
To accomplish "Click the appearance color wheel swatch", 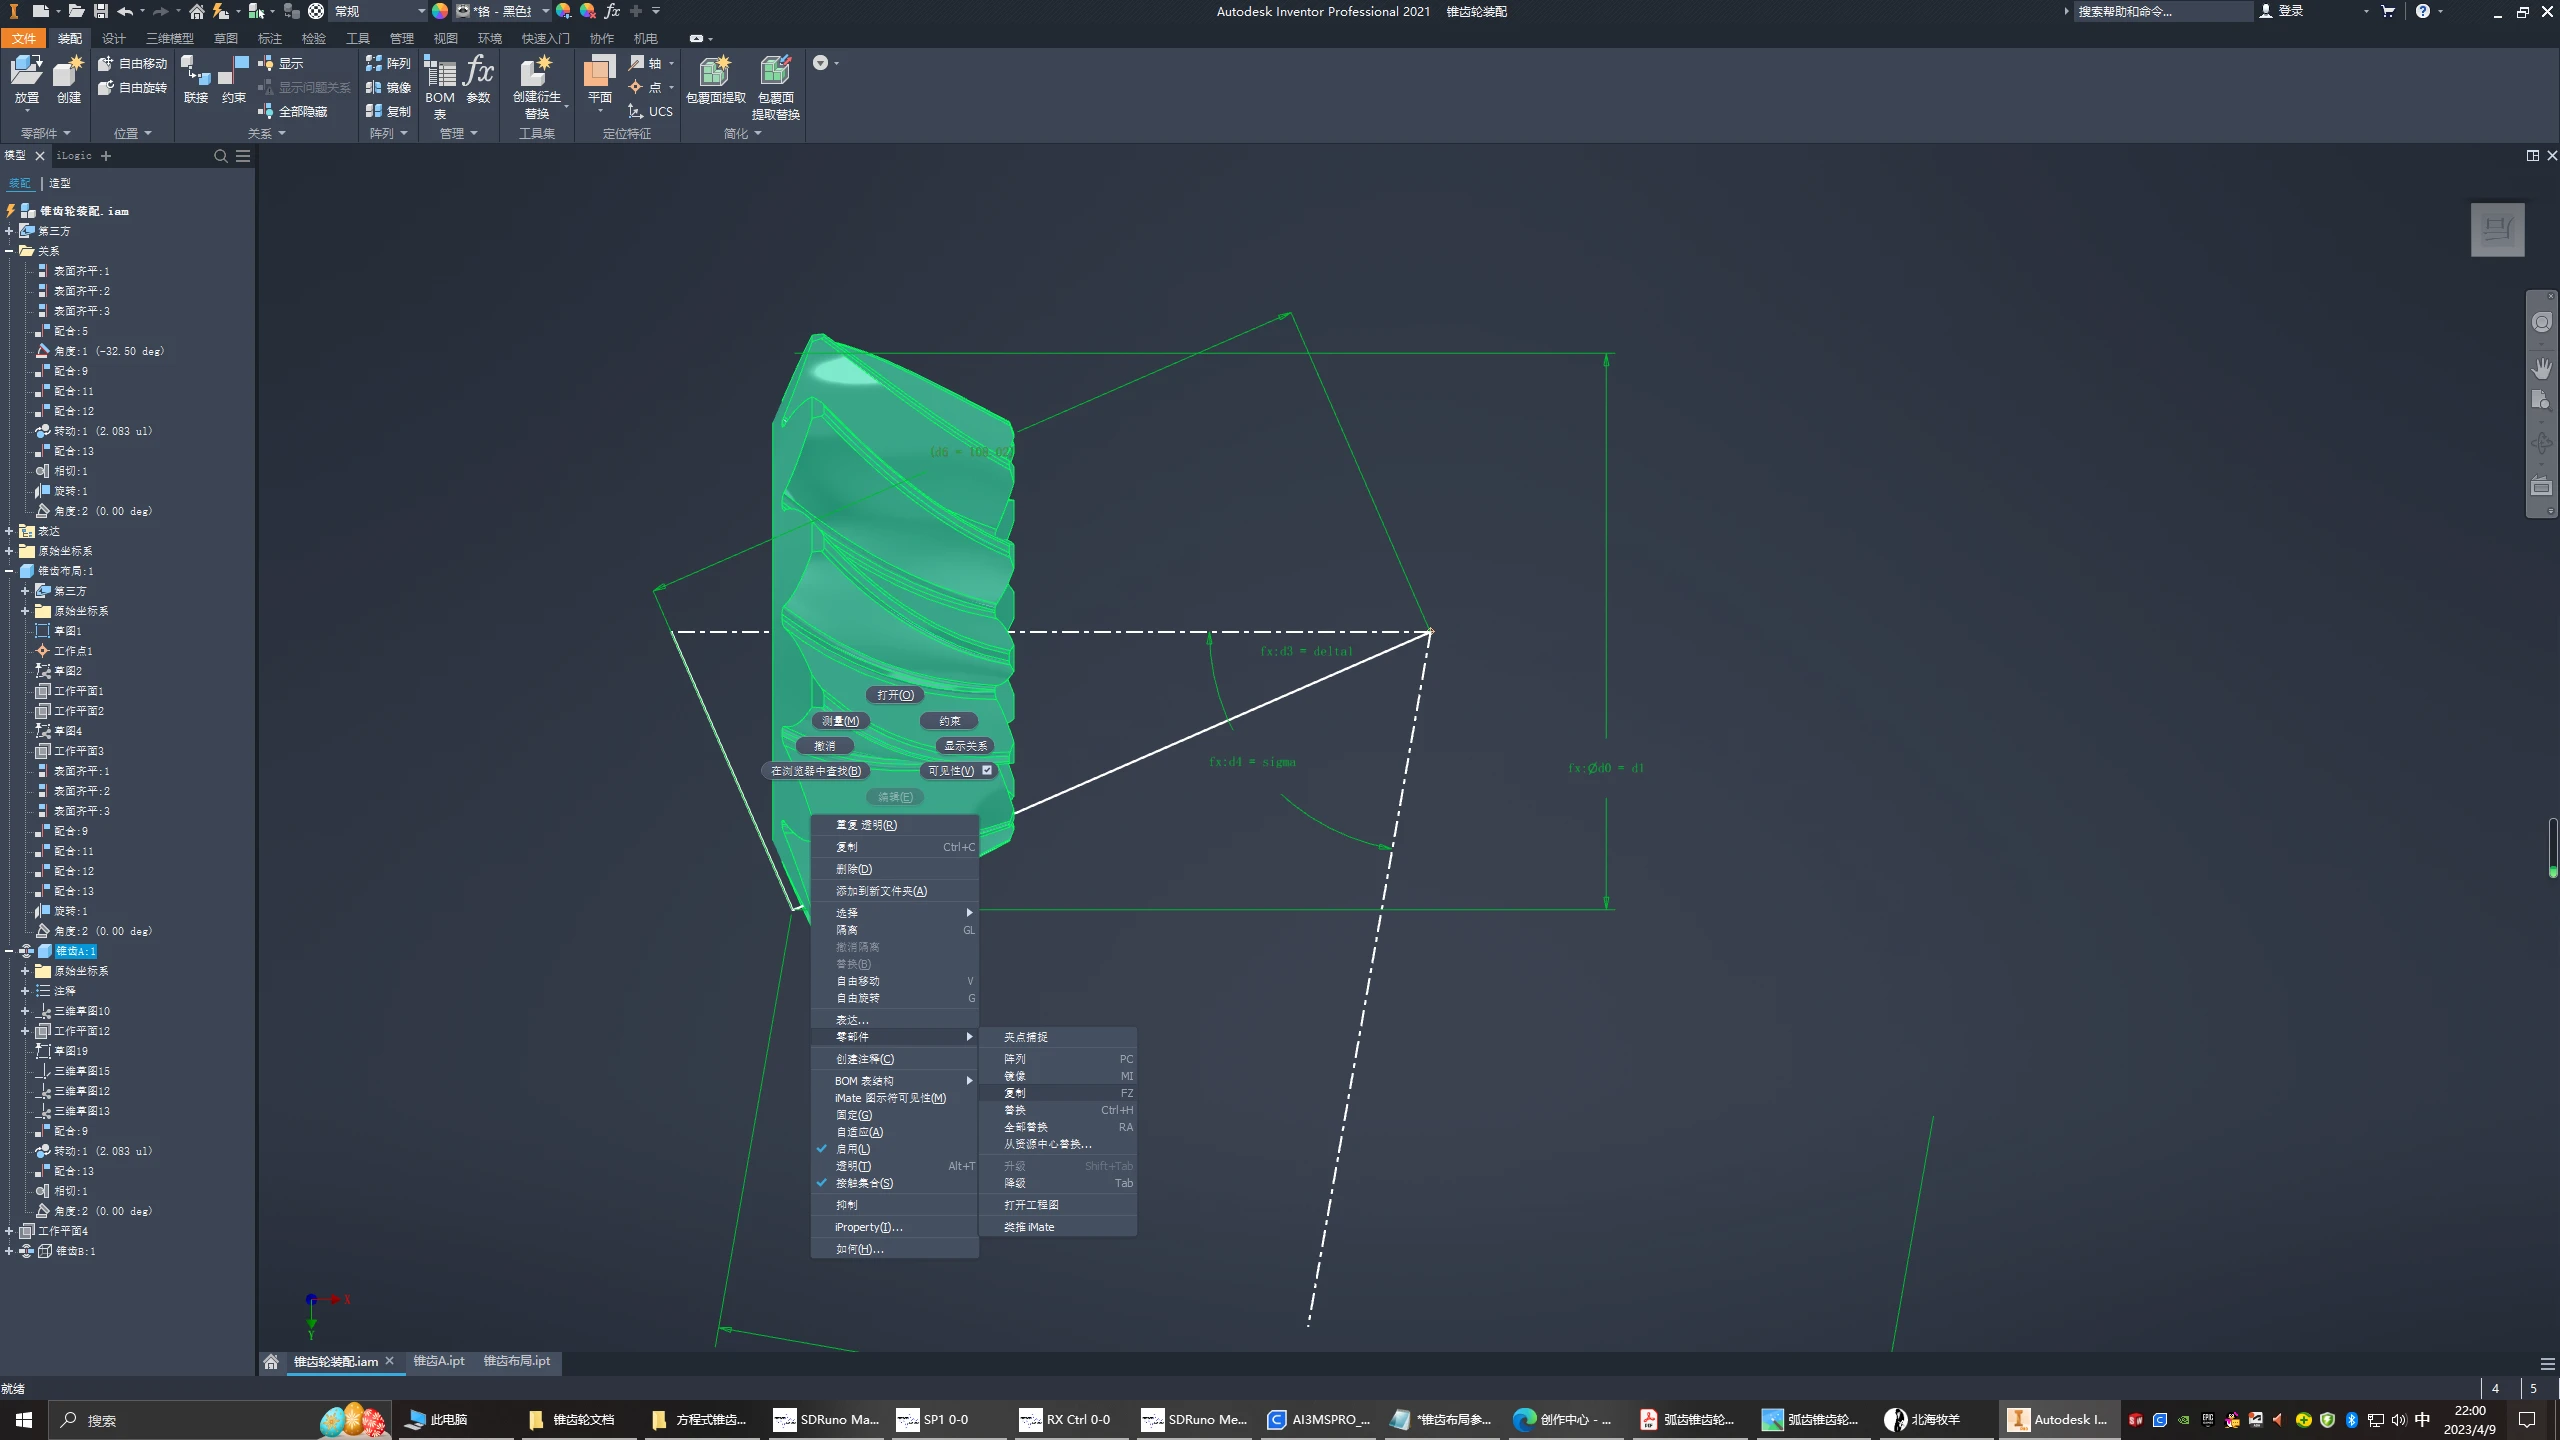I will 440,11.
